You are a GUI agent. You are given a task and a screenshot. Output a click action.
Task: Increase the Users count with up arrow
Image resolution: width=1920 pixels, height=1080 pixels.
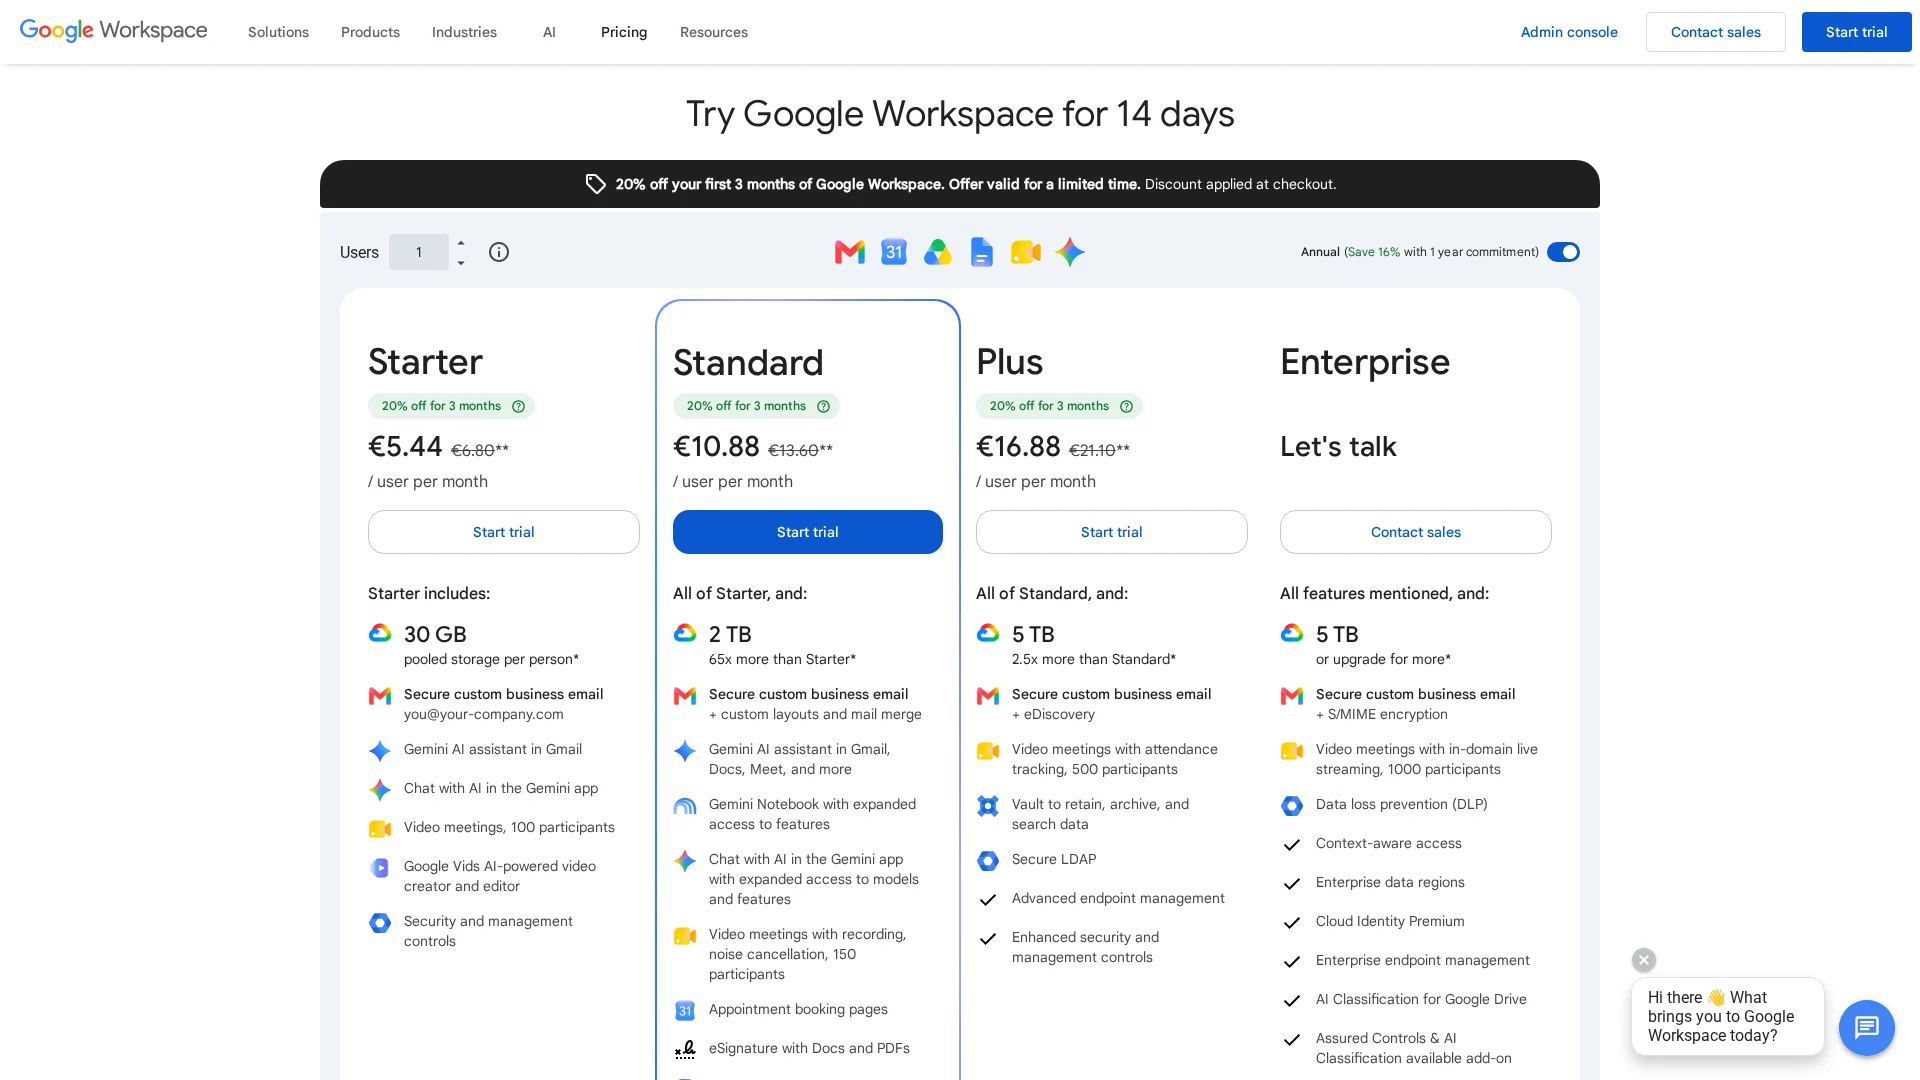(x=461, y=243)
